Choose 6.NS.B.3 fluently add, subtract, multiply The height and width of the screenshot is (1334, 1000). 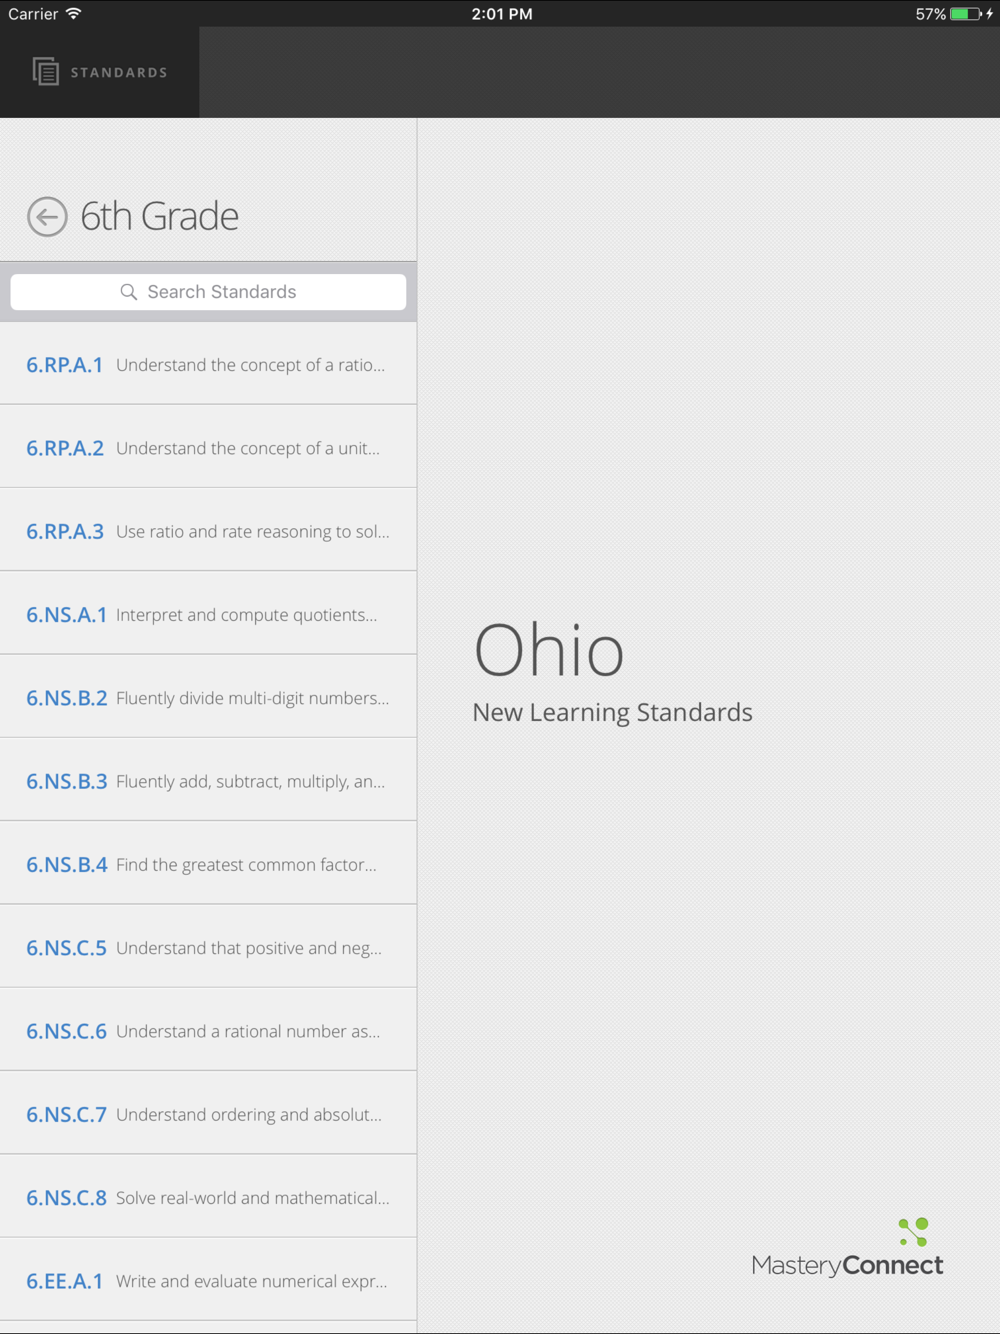[208, 781]
